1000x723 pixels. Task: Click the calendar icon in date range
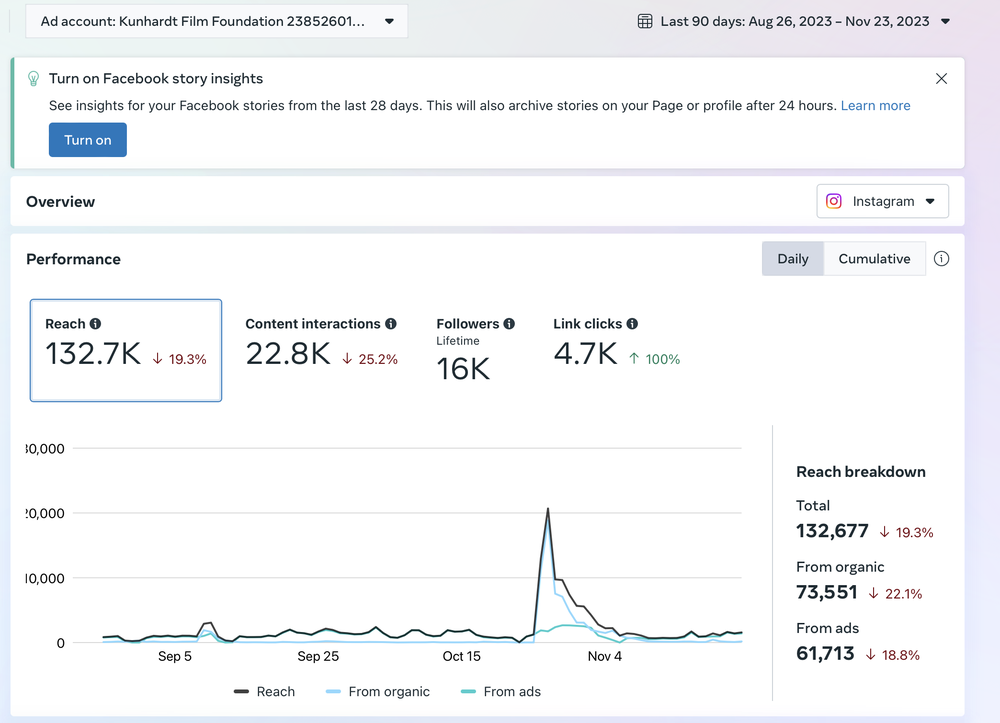coord(645,21)
